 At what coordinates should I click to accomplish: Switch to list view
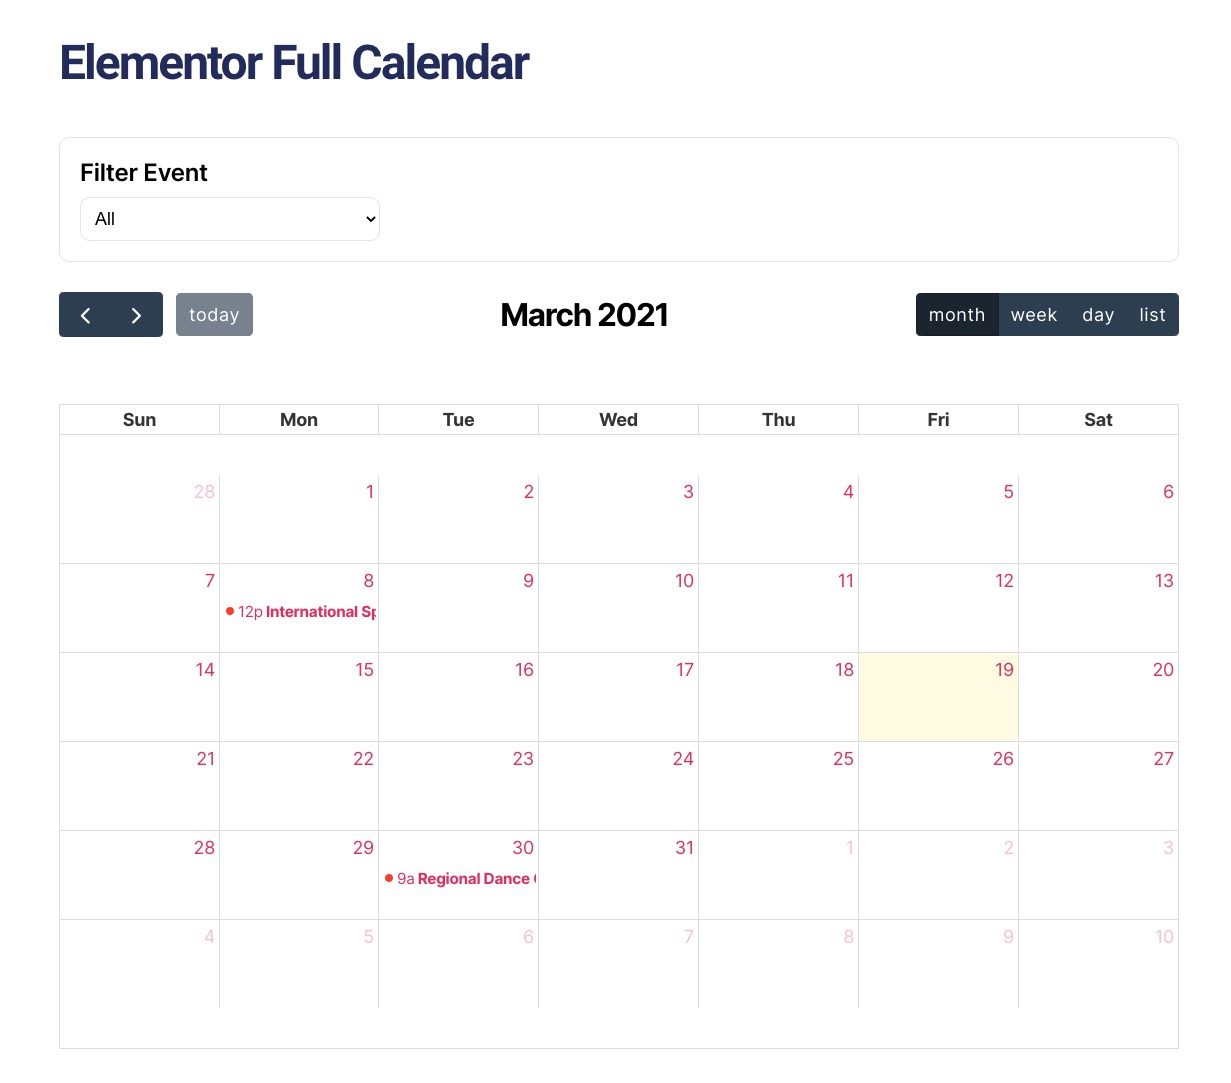coord(1151,314)
